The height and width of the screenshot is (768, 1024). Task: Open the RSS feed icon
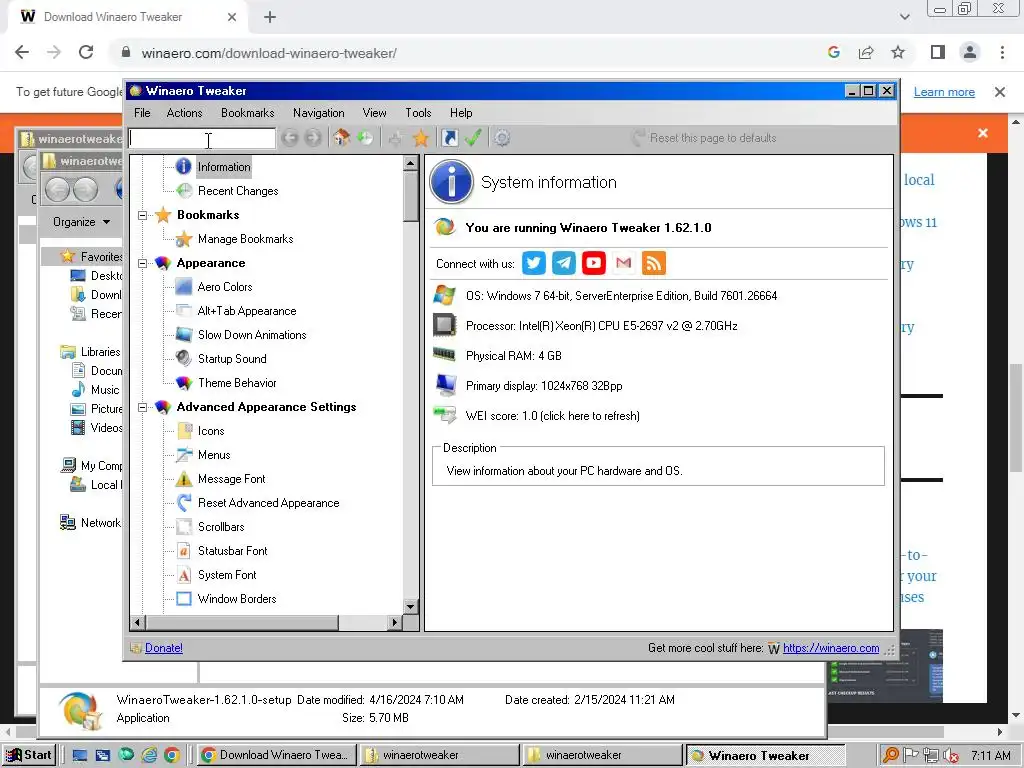pyautogui.click(x=654, y=263)
